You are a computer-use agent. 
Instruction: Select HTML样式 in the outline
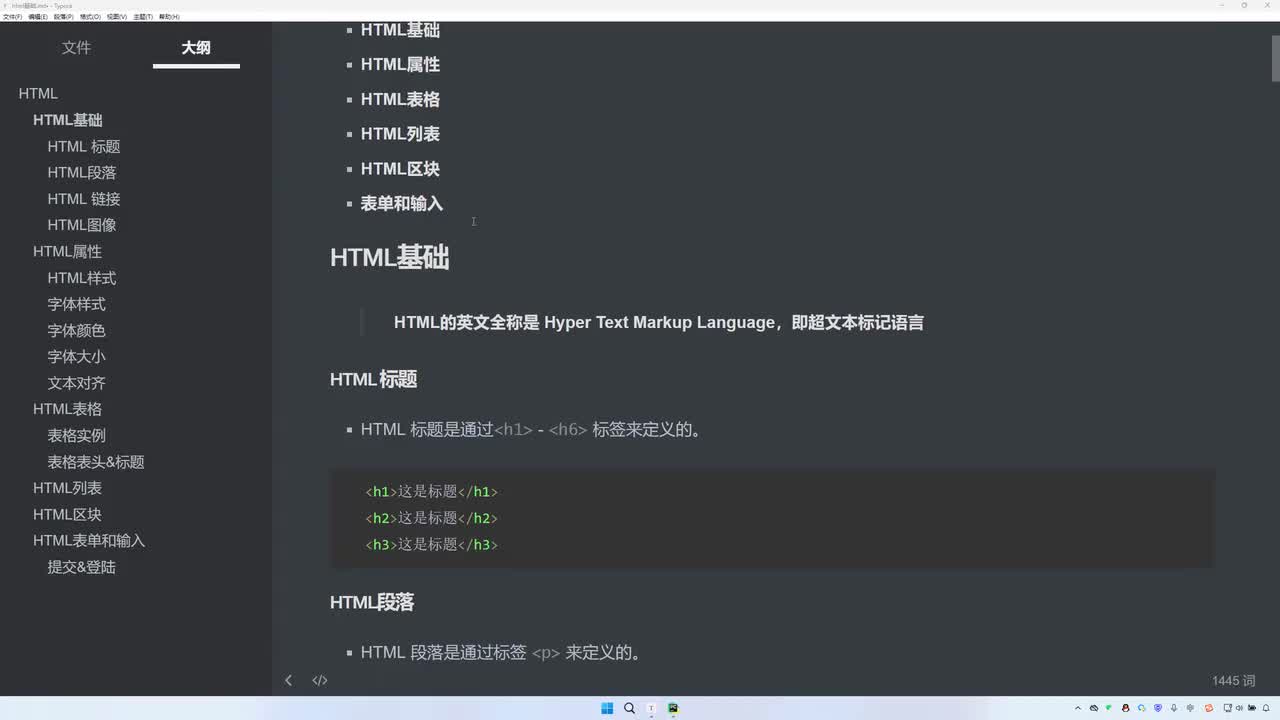tap(82, 278)
